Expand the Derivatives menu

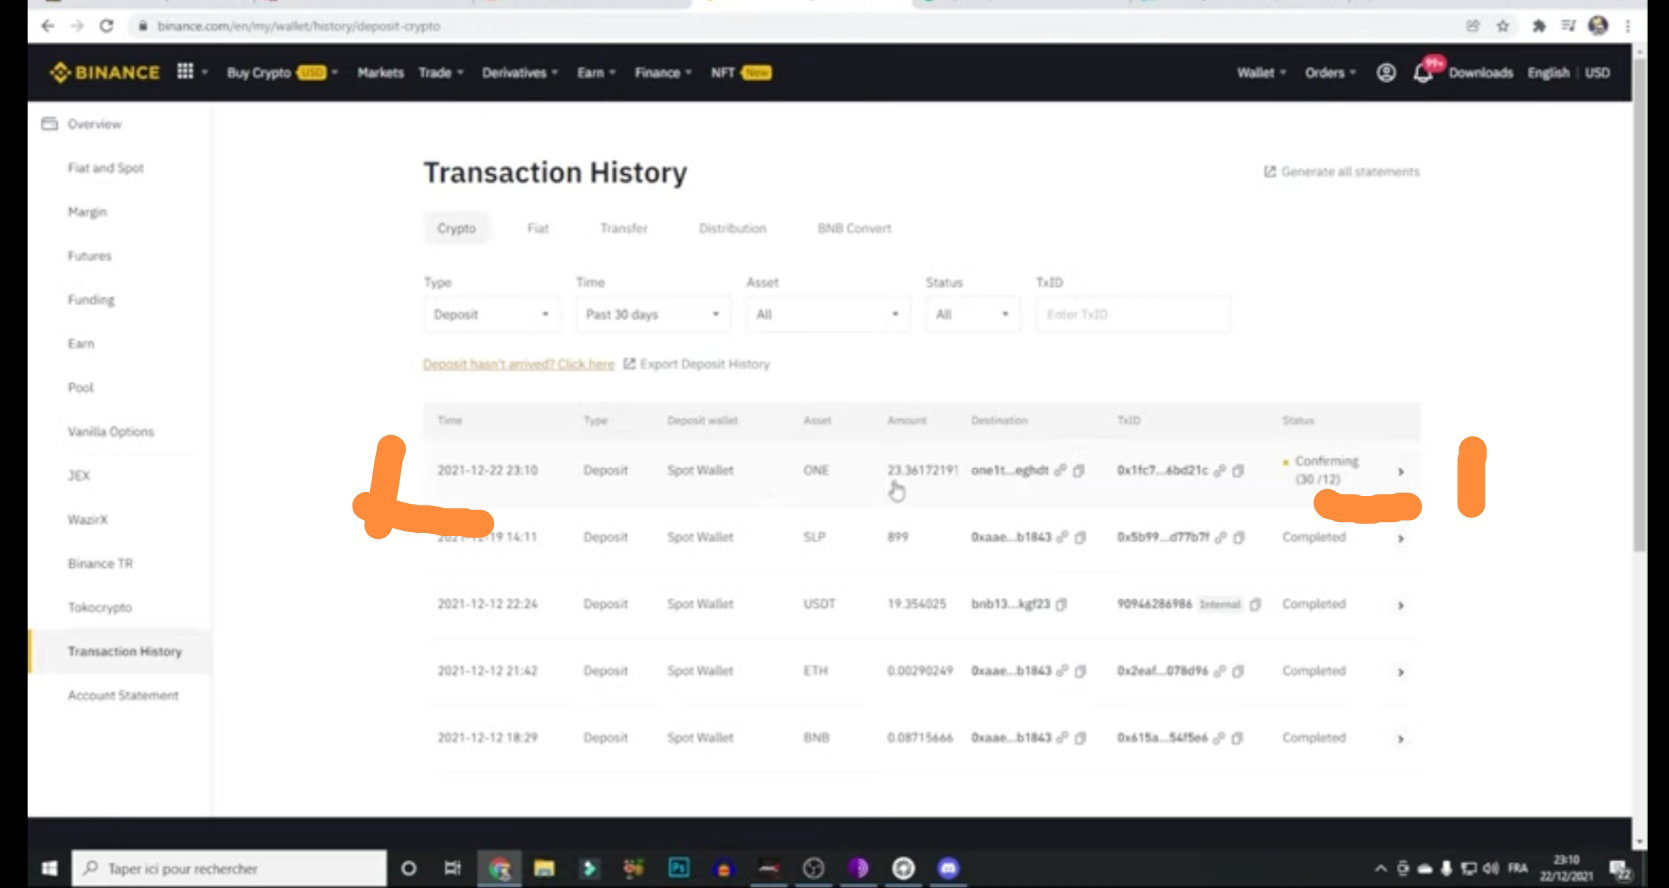tap(520, 73)
